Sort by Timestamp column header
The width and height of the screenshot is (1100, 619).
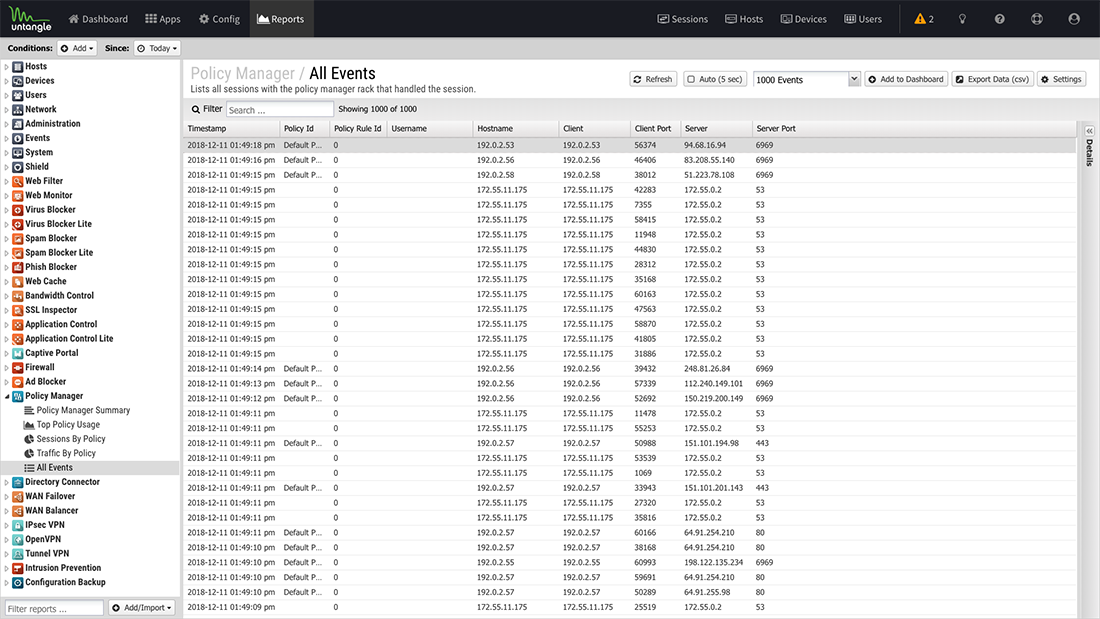pyautogui.click(x=232, y=128)
